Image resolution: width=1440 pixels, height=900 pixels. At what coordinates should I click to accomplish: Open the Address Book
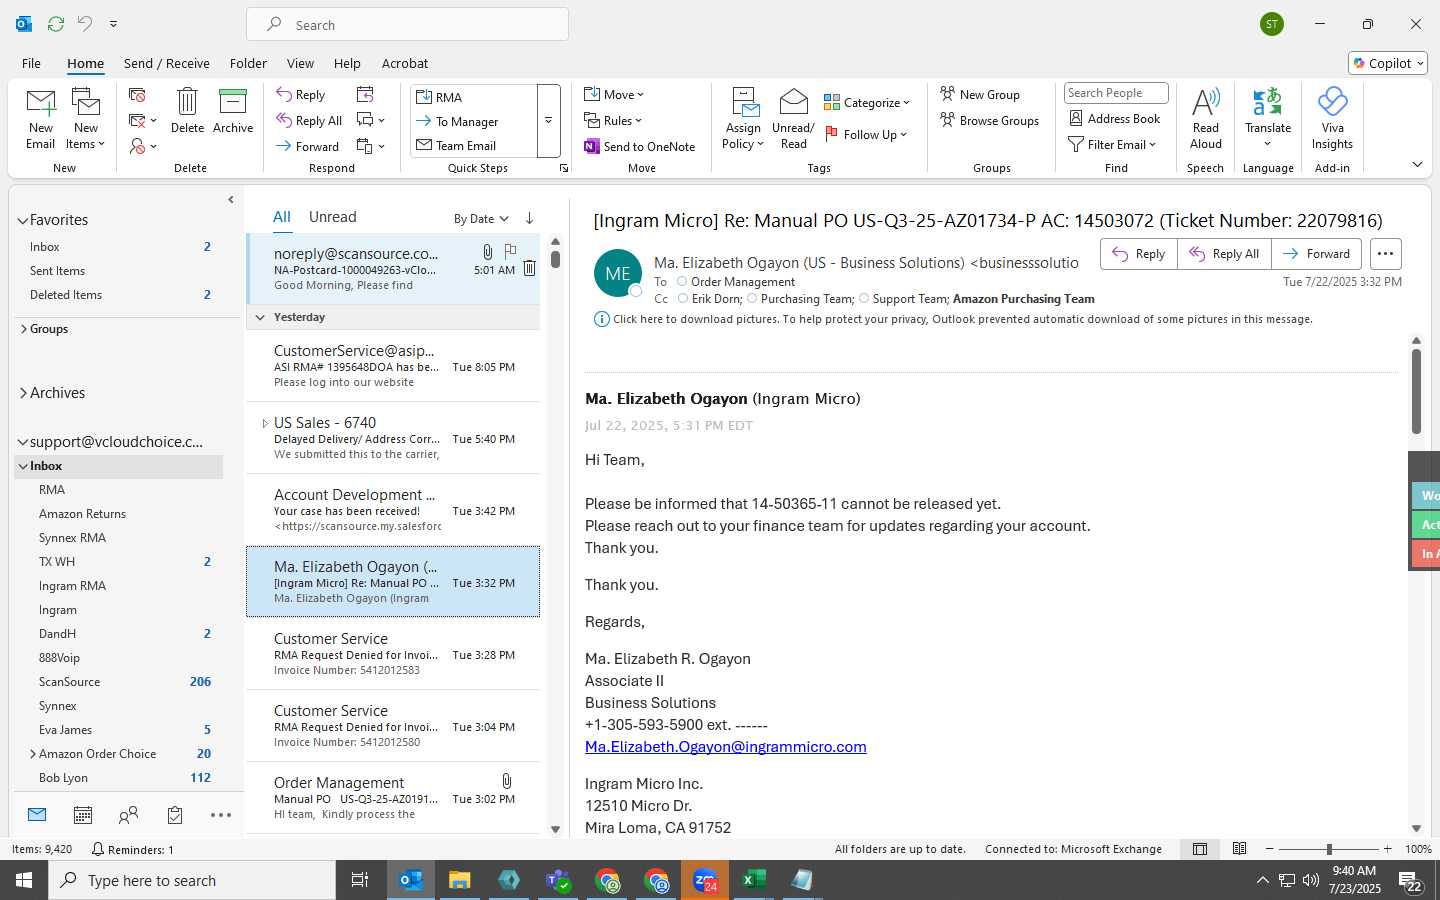click(1115, 118)
